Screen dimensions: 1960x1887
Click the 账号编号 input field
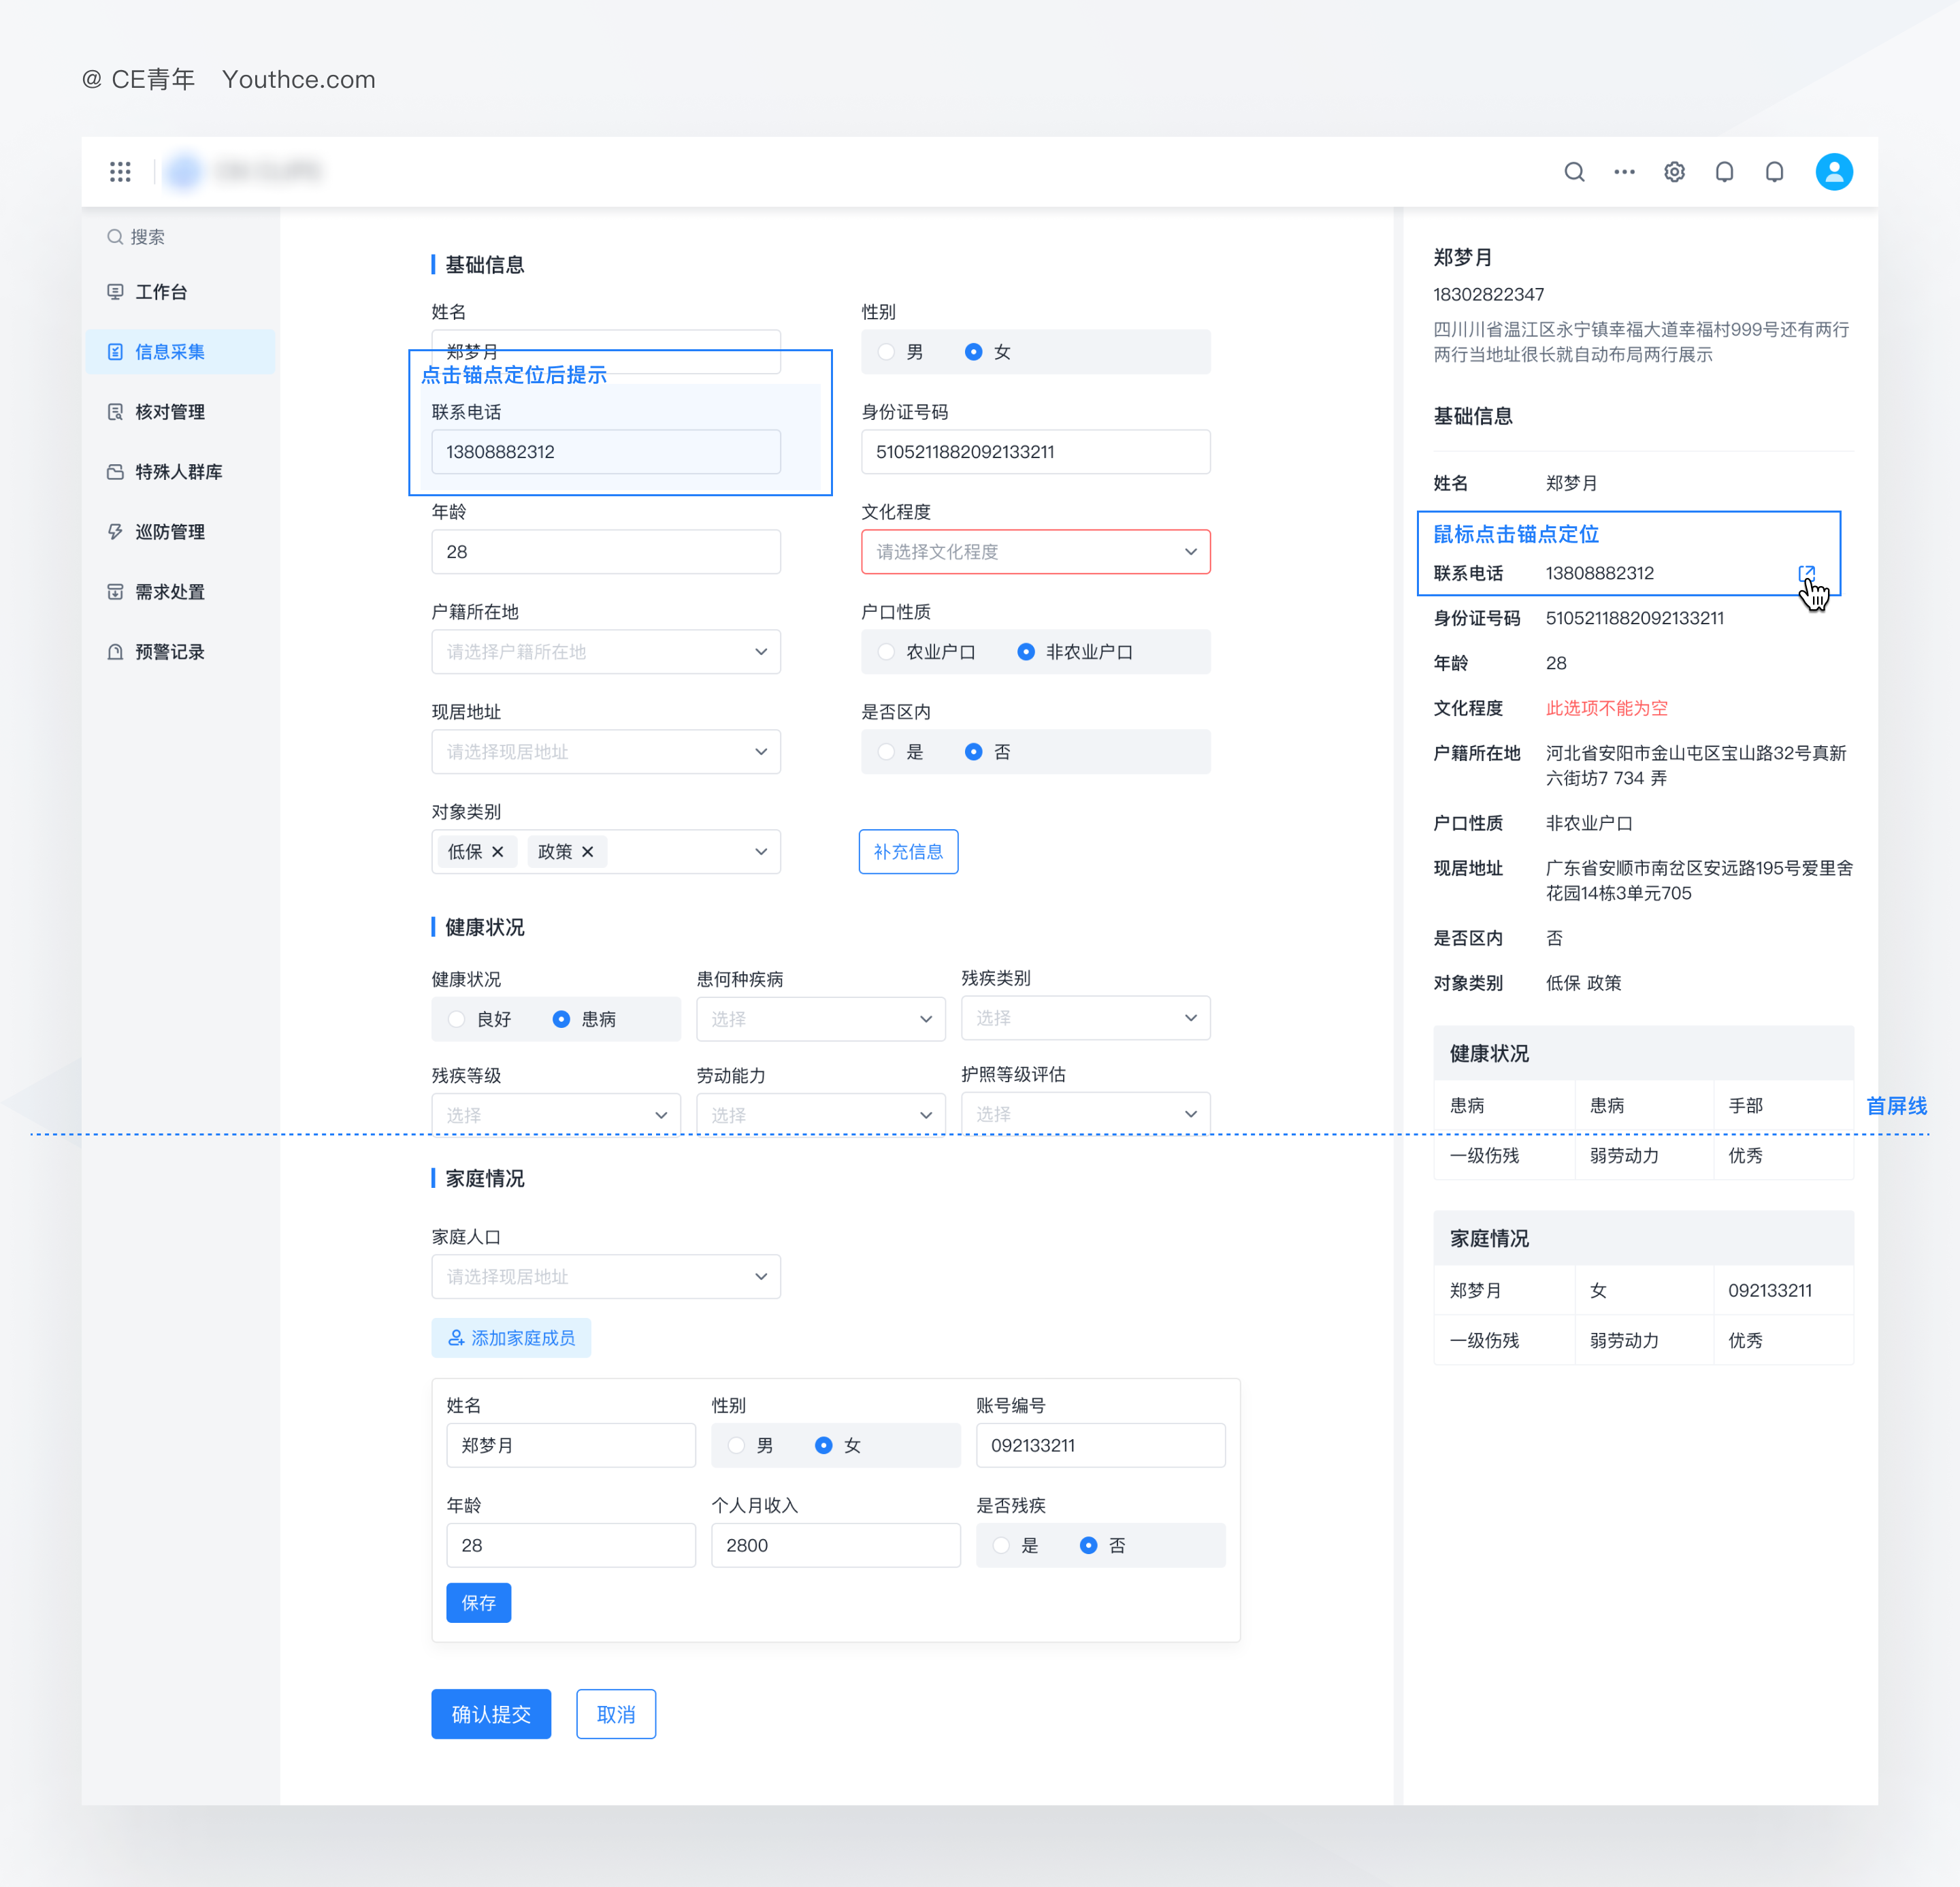[x=1101, y=1446]
